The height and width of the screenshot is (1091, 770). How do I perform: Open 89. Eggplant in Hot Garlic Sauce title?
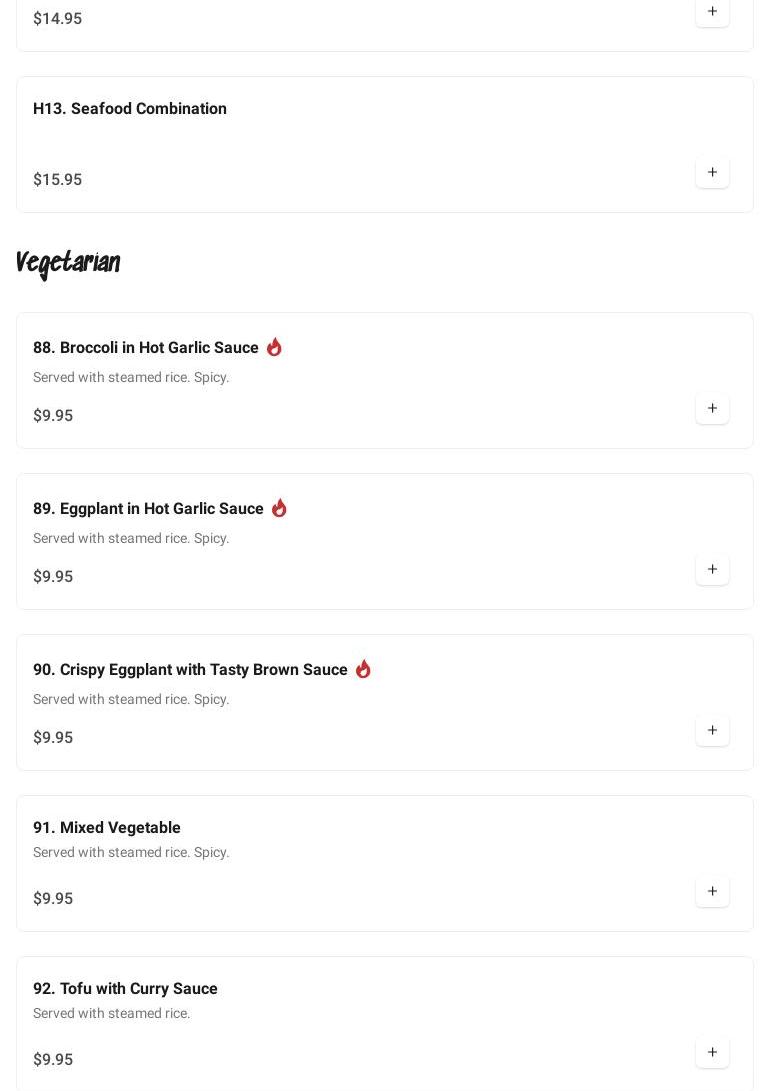(x=148, y=509)
